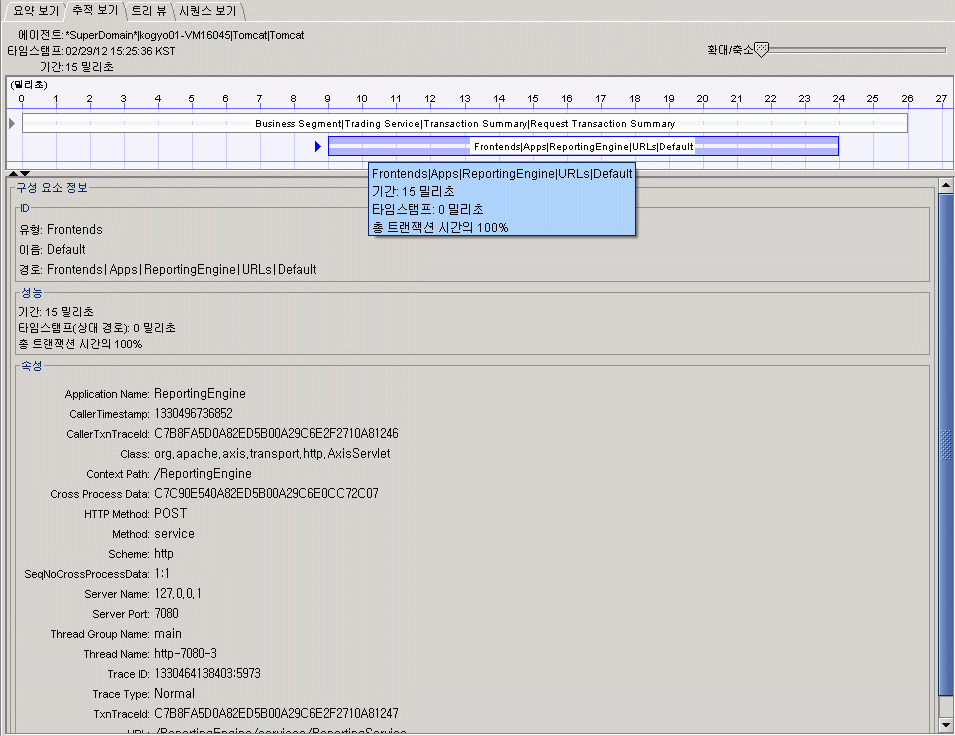
Task: Click Application Name value ReportingEngine
Action: (x=200, y=394)
